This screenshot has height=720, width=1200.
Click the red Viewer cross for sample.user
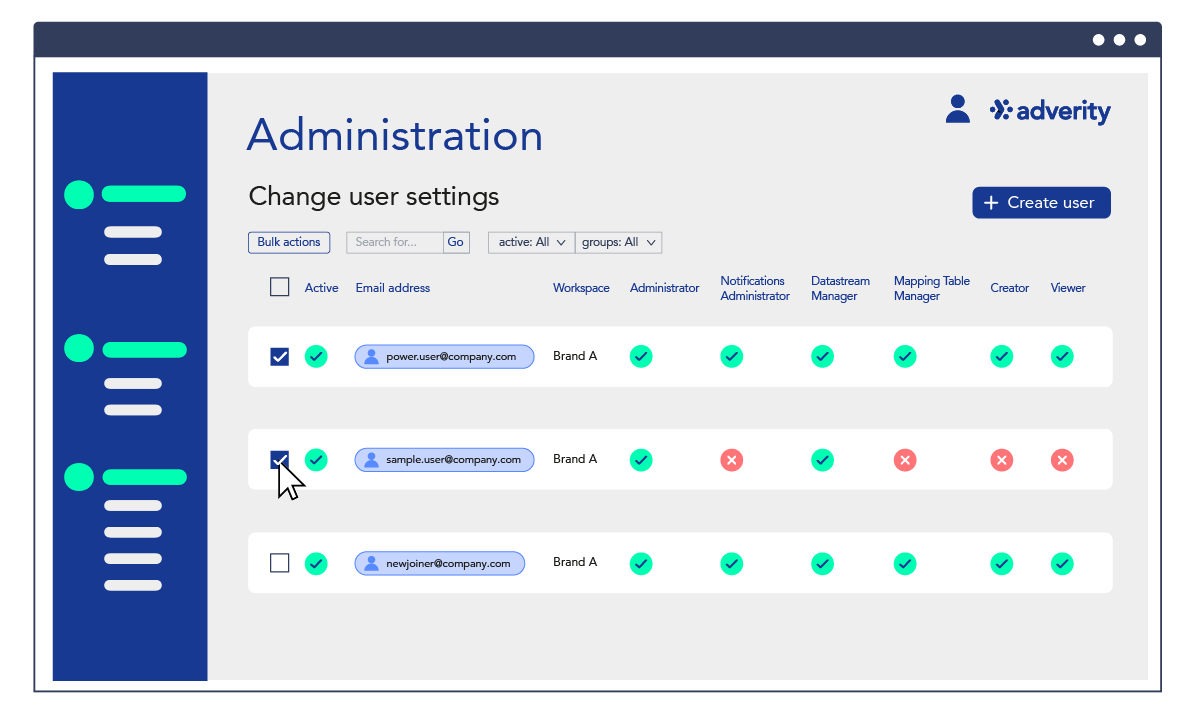coord(1062,459)
